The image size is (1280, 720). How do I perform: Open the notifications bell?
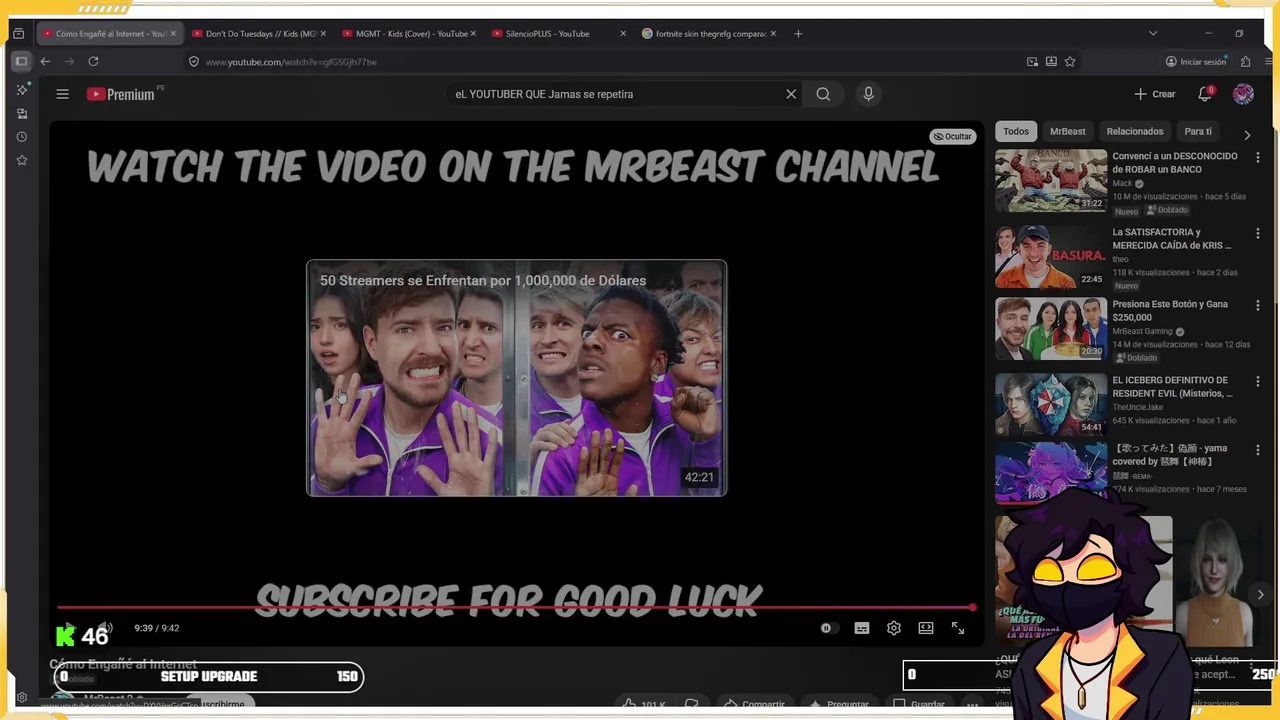click(1205, 94)
